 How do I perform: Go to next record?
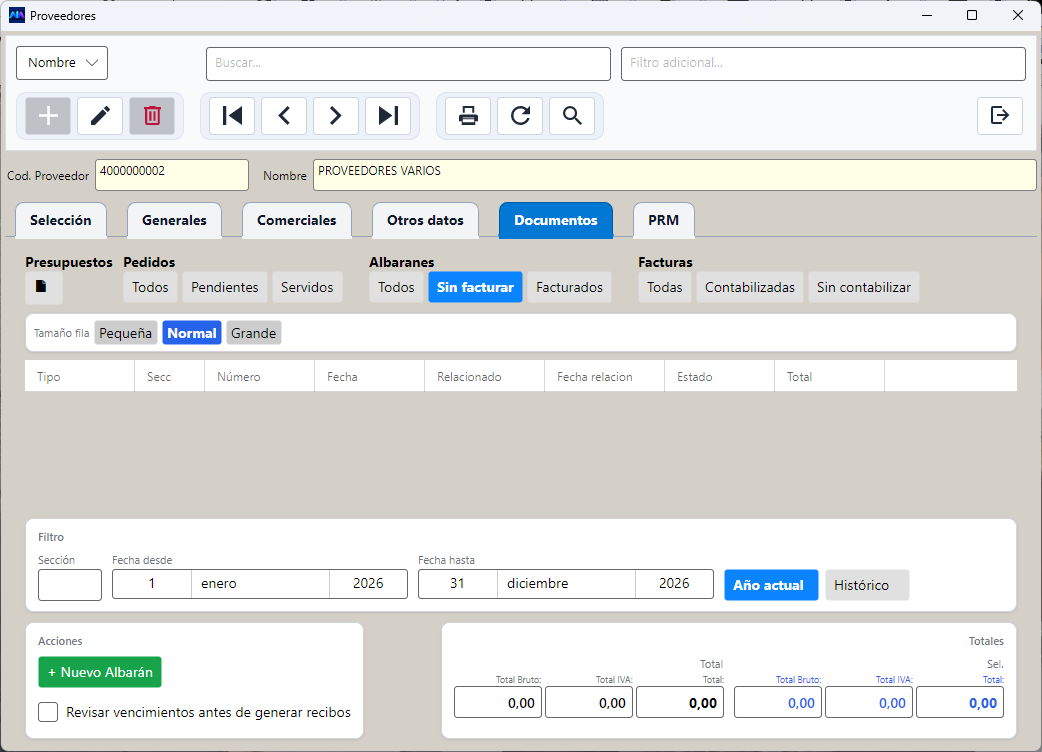coord(336,116)
